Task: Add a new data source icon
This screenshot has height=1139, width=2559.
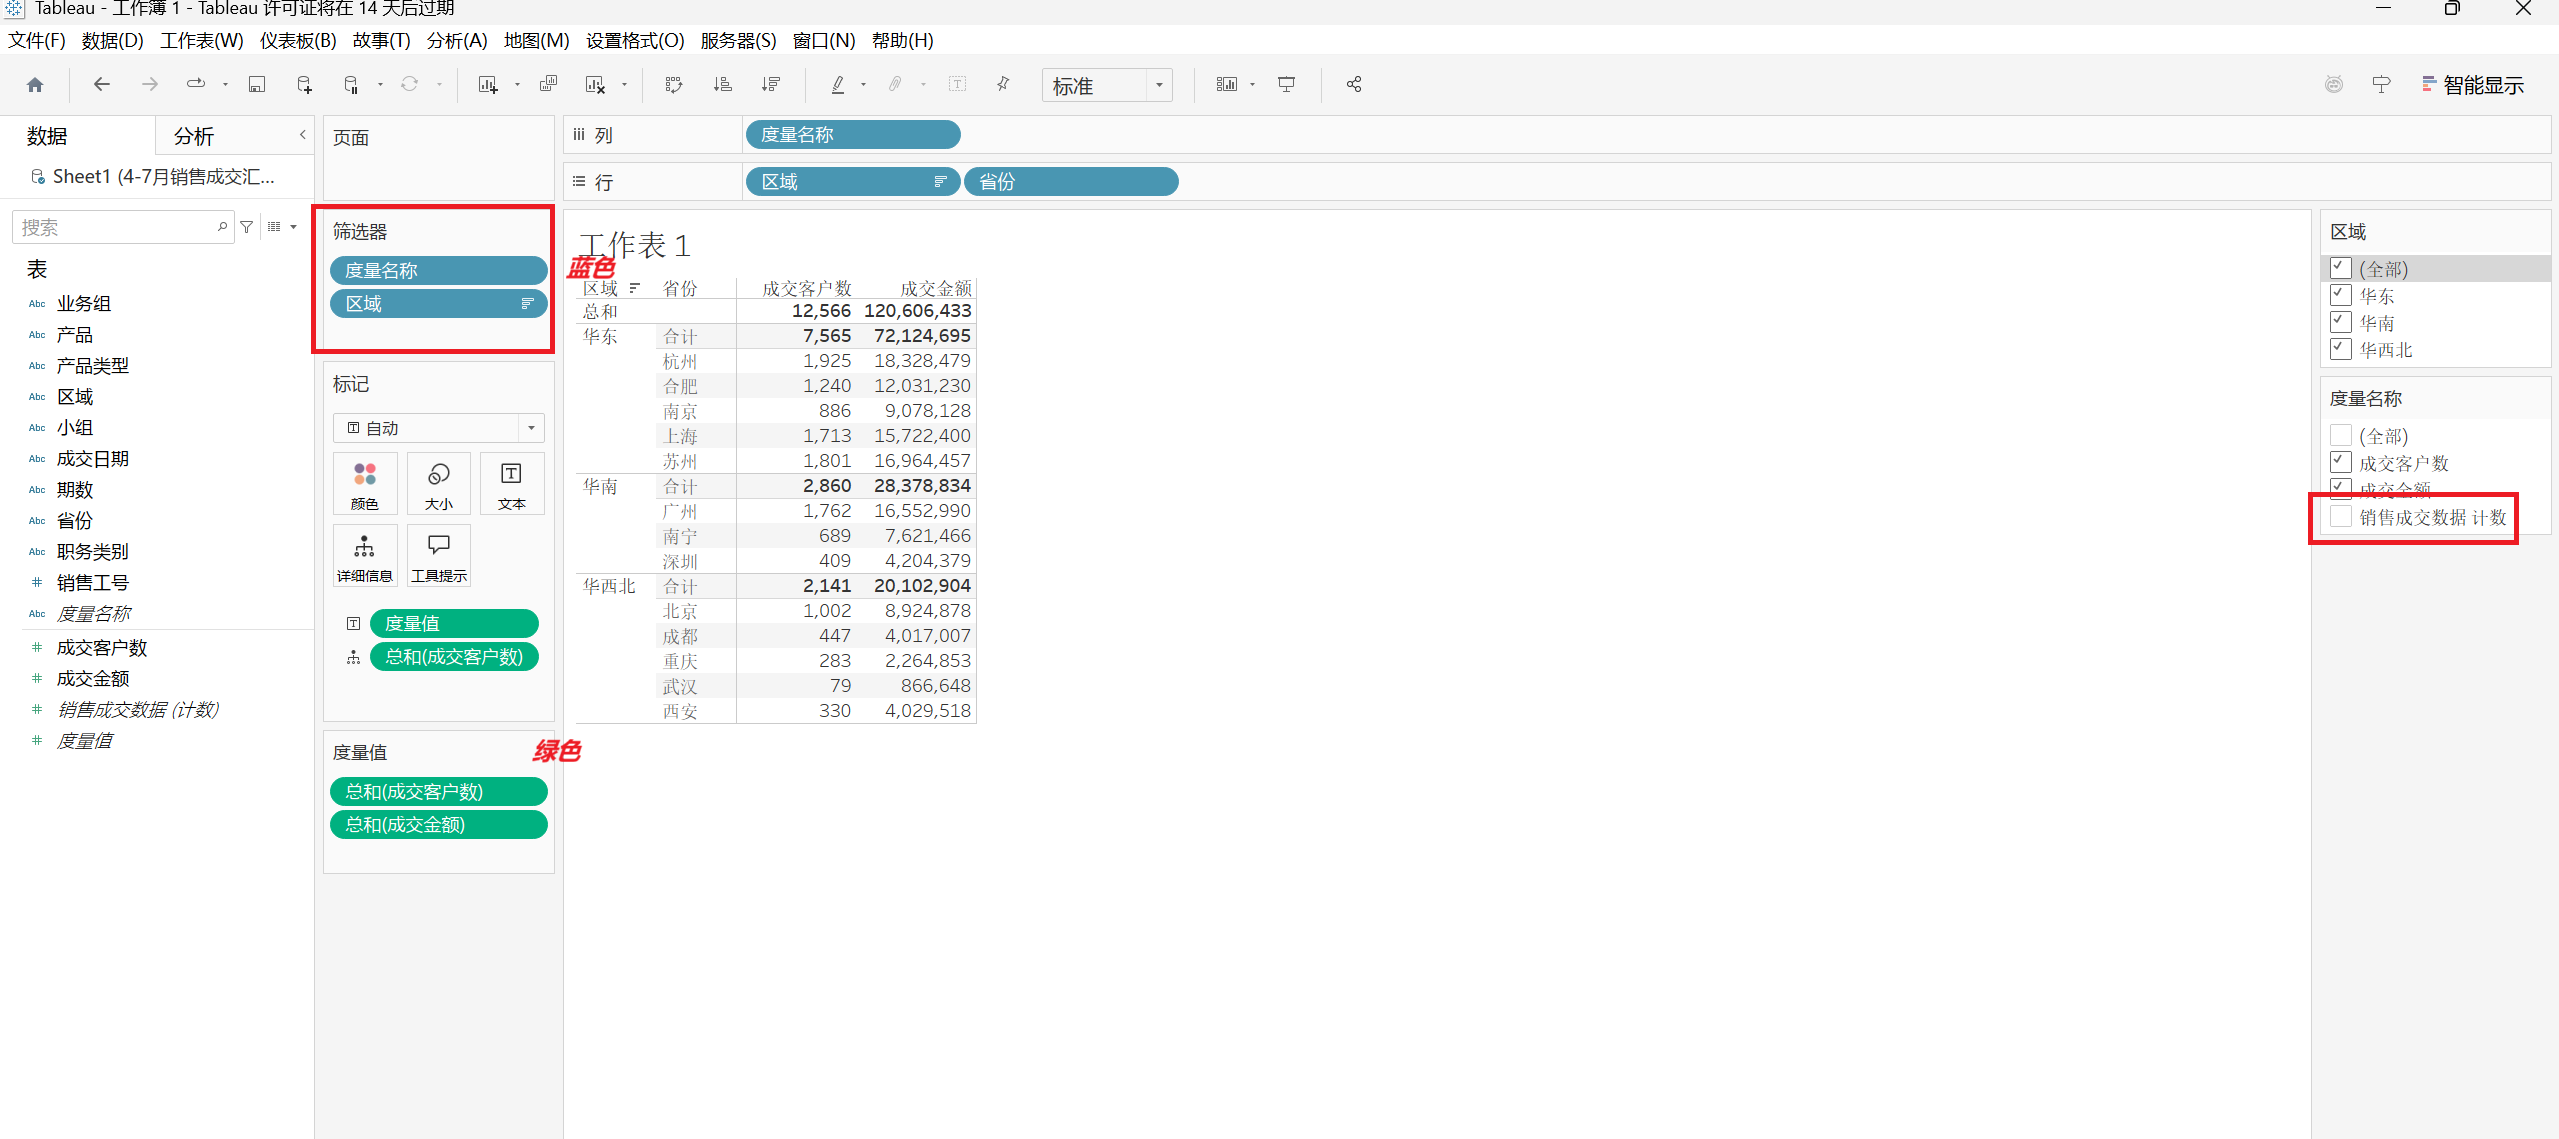Action: point(304,85)
